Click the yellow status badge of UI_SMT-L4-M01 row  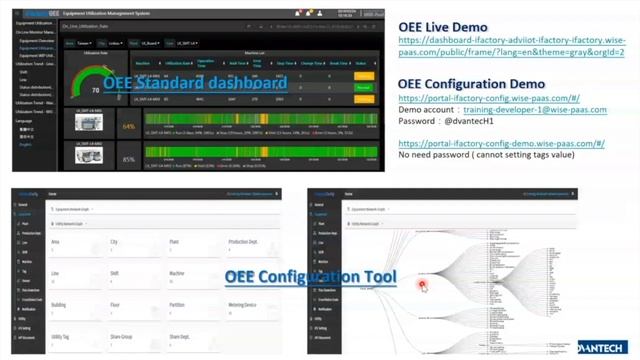point(364,76)
